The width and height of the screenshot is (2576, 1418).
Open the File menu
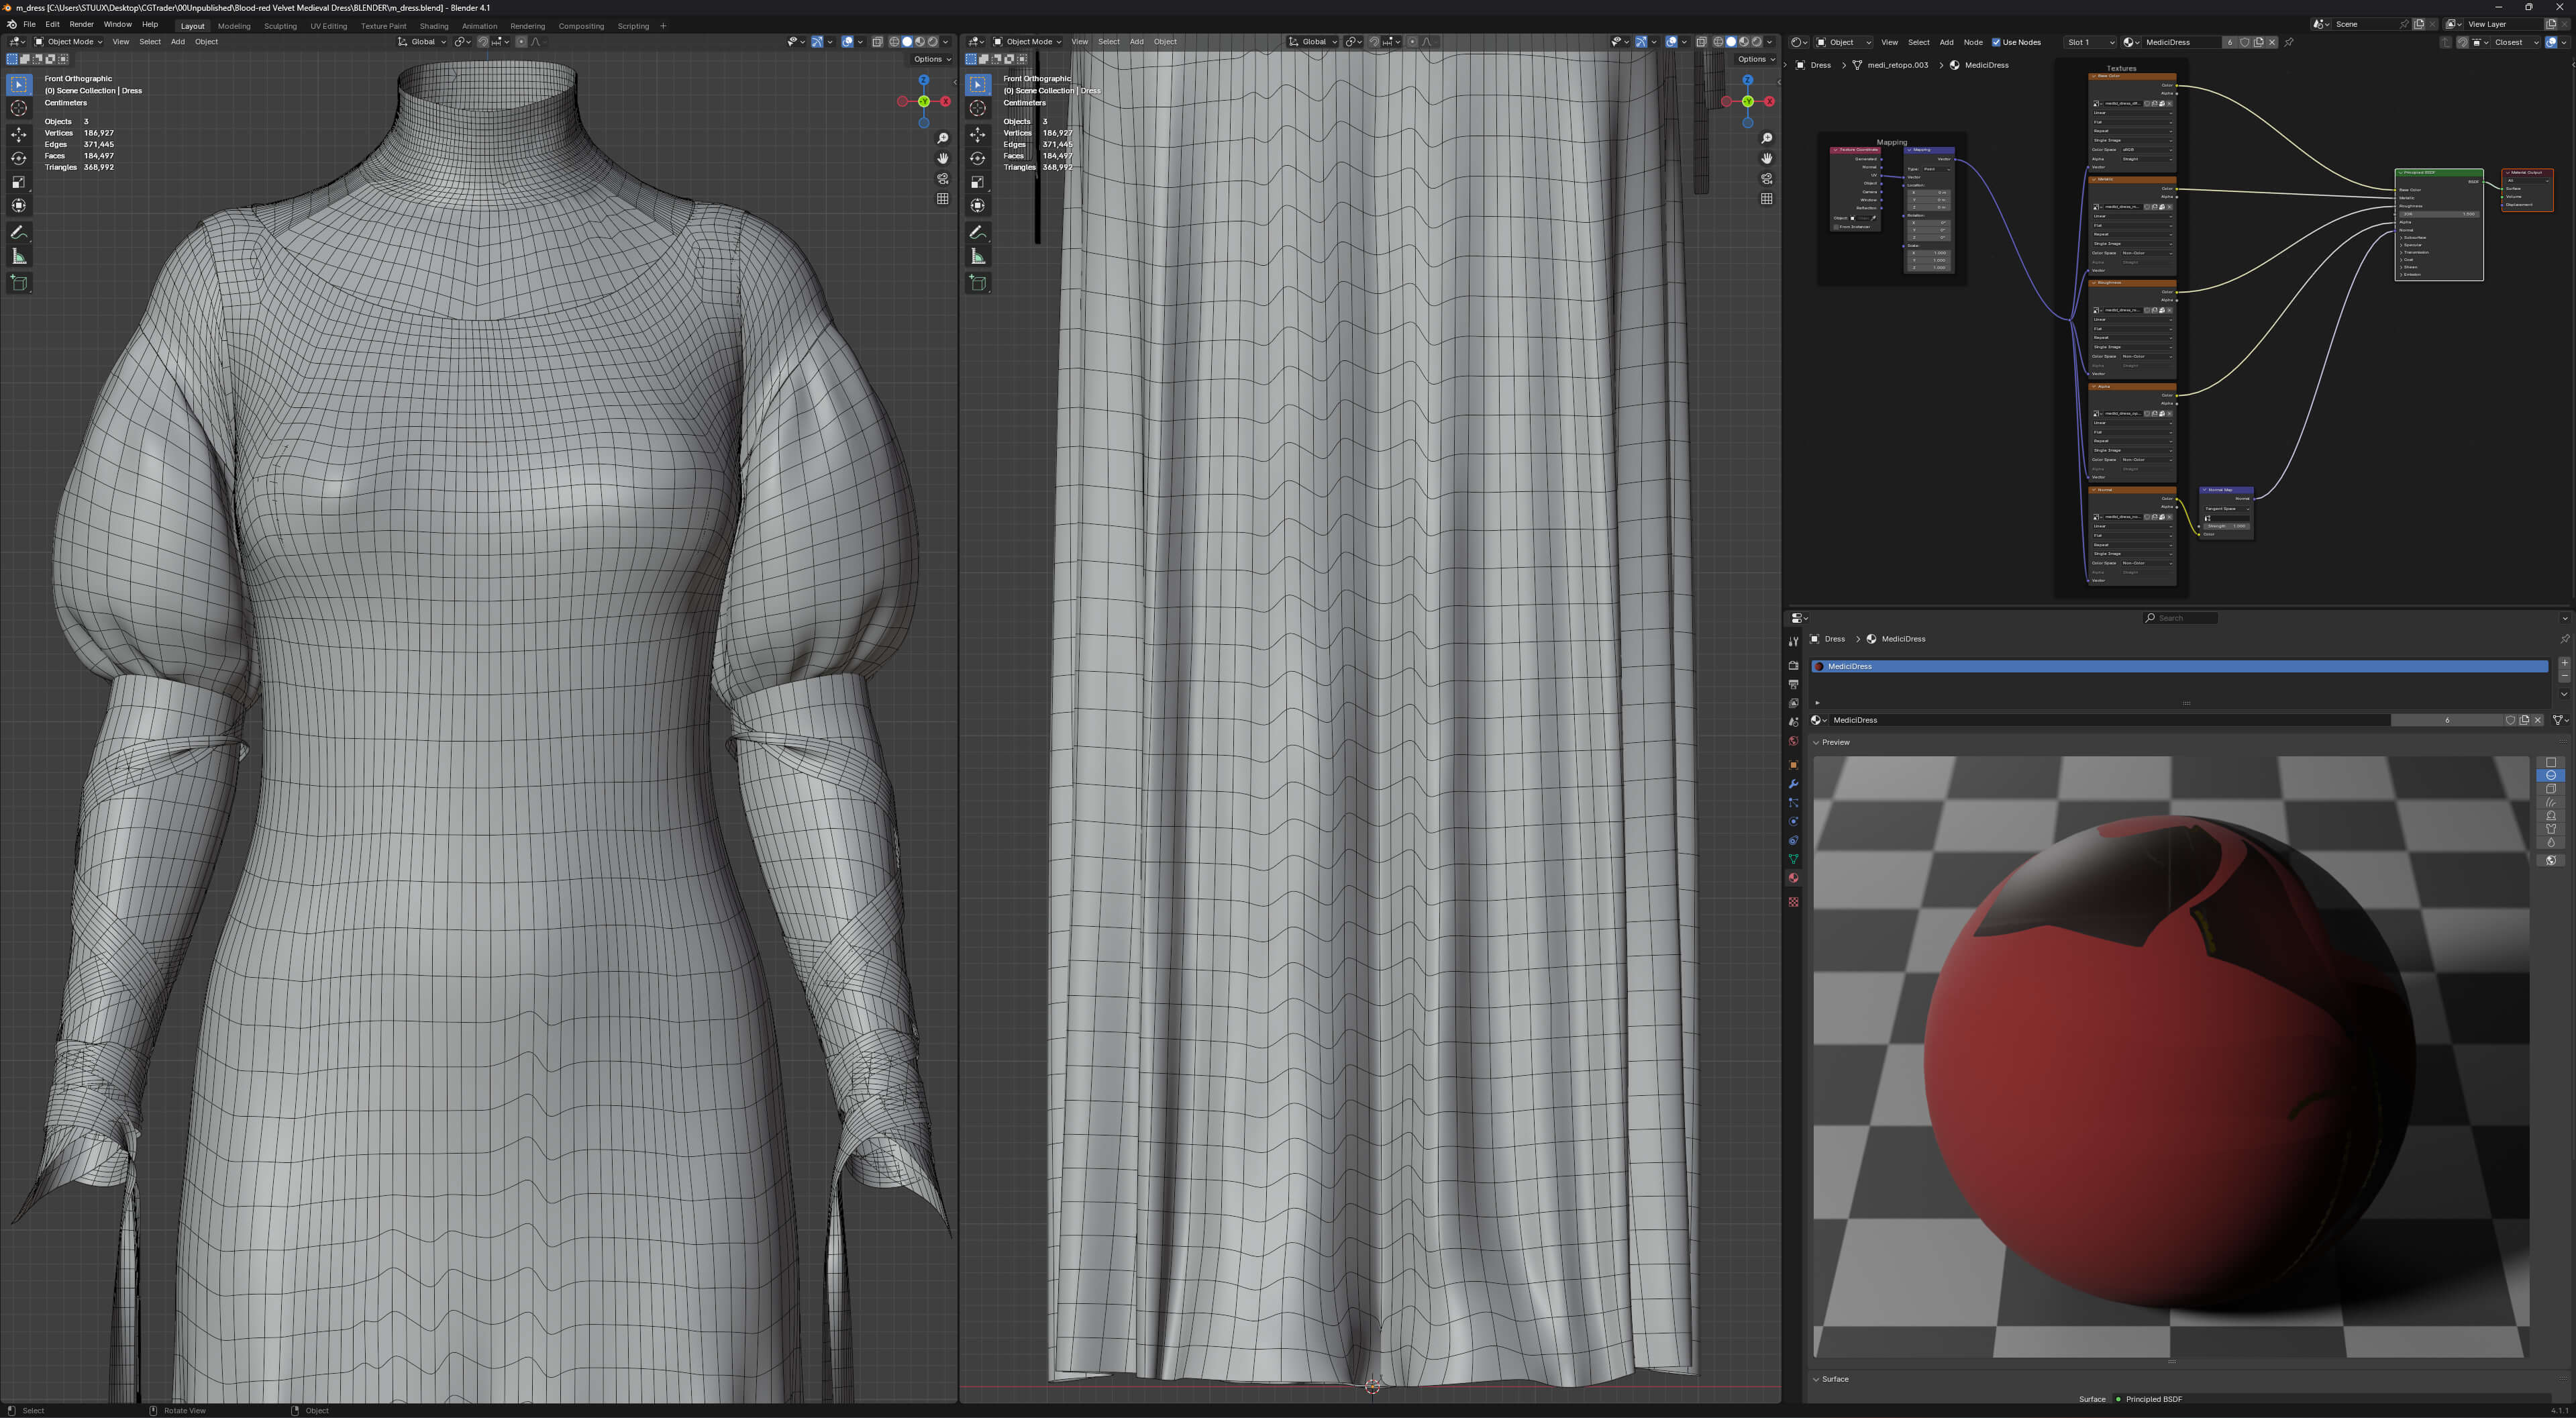(x=29, y=24)
